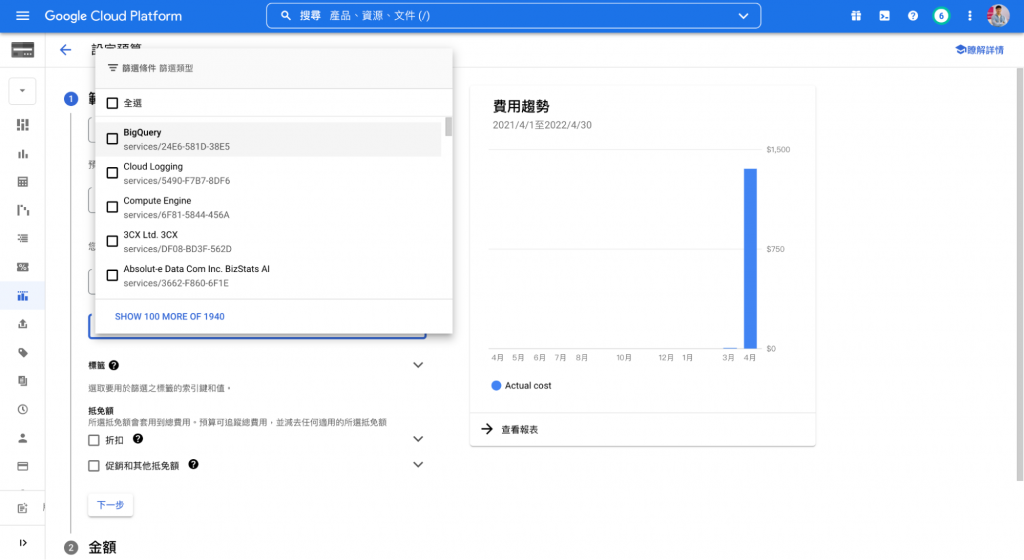This screenshot has width=1024, height=560.
Task: Check the Absolut-e Data Com BizStats AI checkbox
Action: [112, 275]
